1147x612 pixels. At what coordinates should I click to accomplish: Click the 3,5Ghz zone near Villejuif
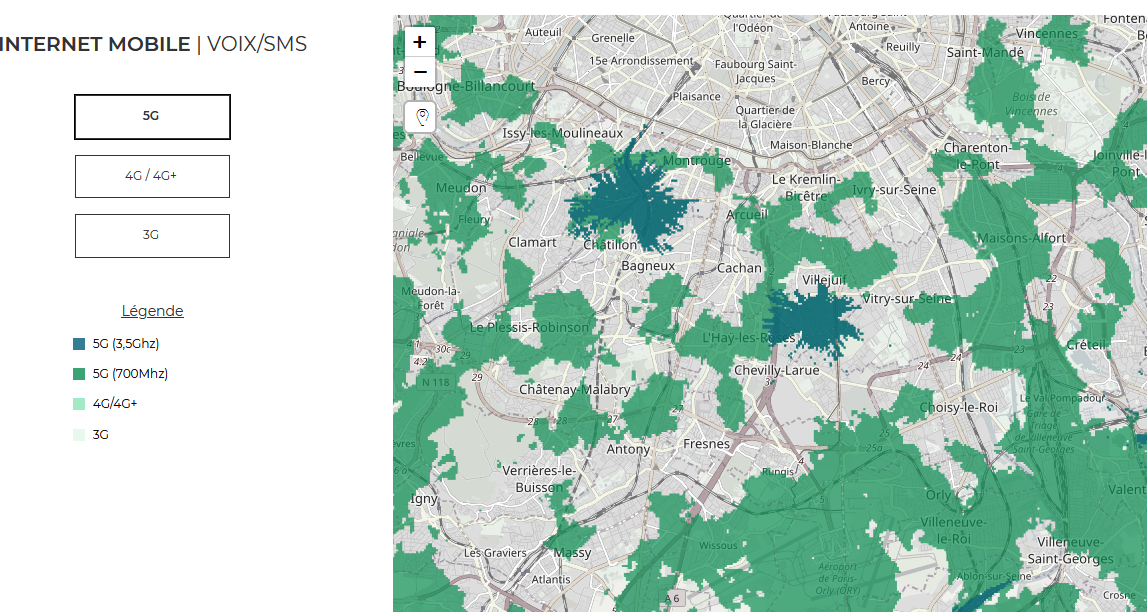click(x=814, y=320)
